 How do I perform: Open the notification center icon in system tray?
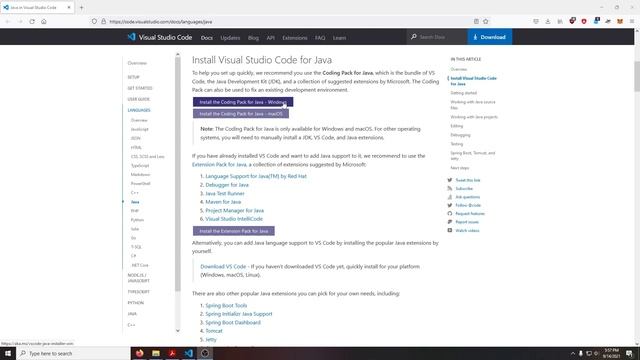tap(629, 353)
